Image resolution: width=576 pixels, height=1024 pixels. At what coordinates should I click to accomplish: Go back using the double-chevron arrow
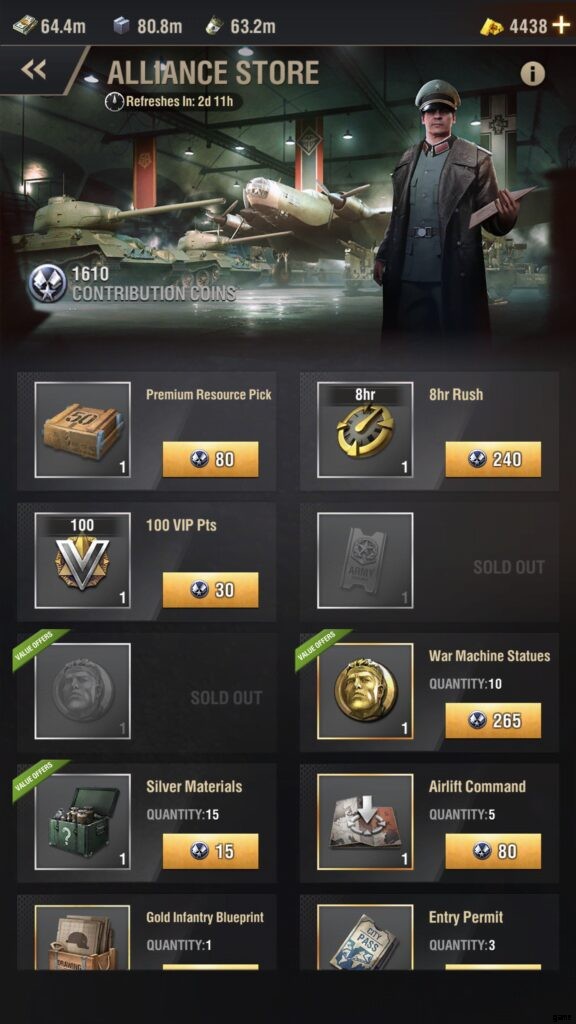[x=34, y=69]
